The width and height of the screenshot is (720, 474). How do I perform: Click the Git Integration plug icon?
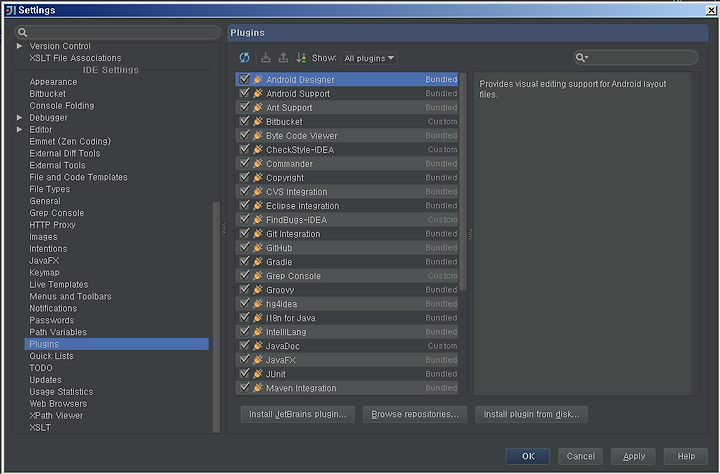[x=258, y=234]
